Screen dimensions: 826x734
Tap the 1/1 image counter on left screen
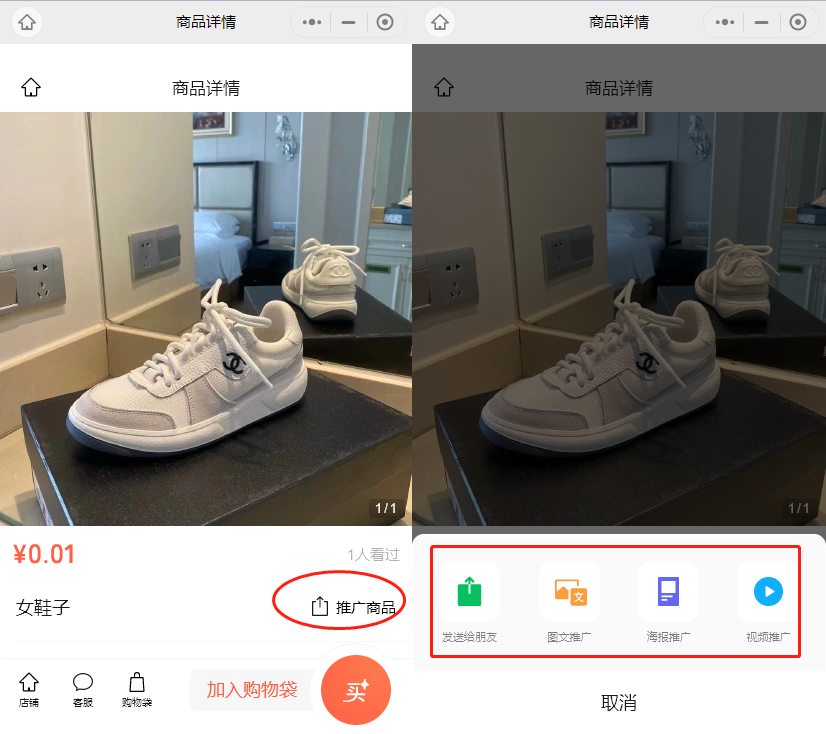(386, 508)
